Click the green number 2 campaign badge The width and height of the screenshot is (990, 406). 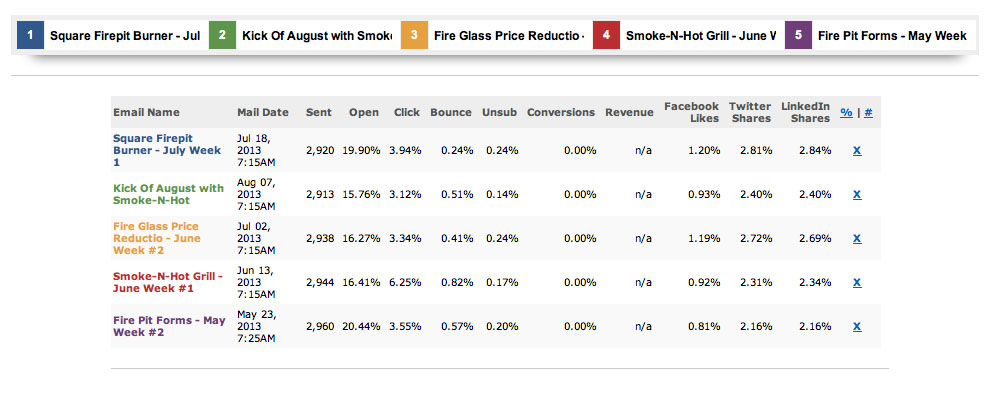coord(222,36)
